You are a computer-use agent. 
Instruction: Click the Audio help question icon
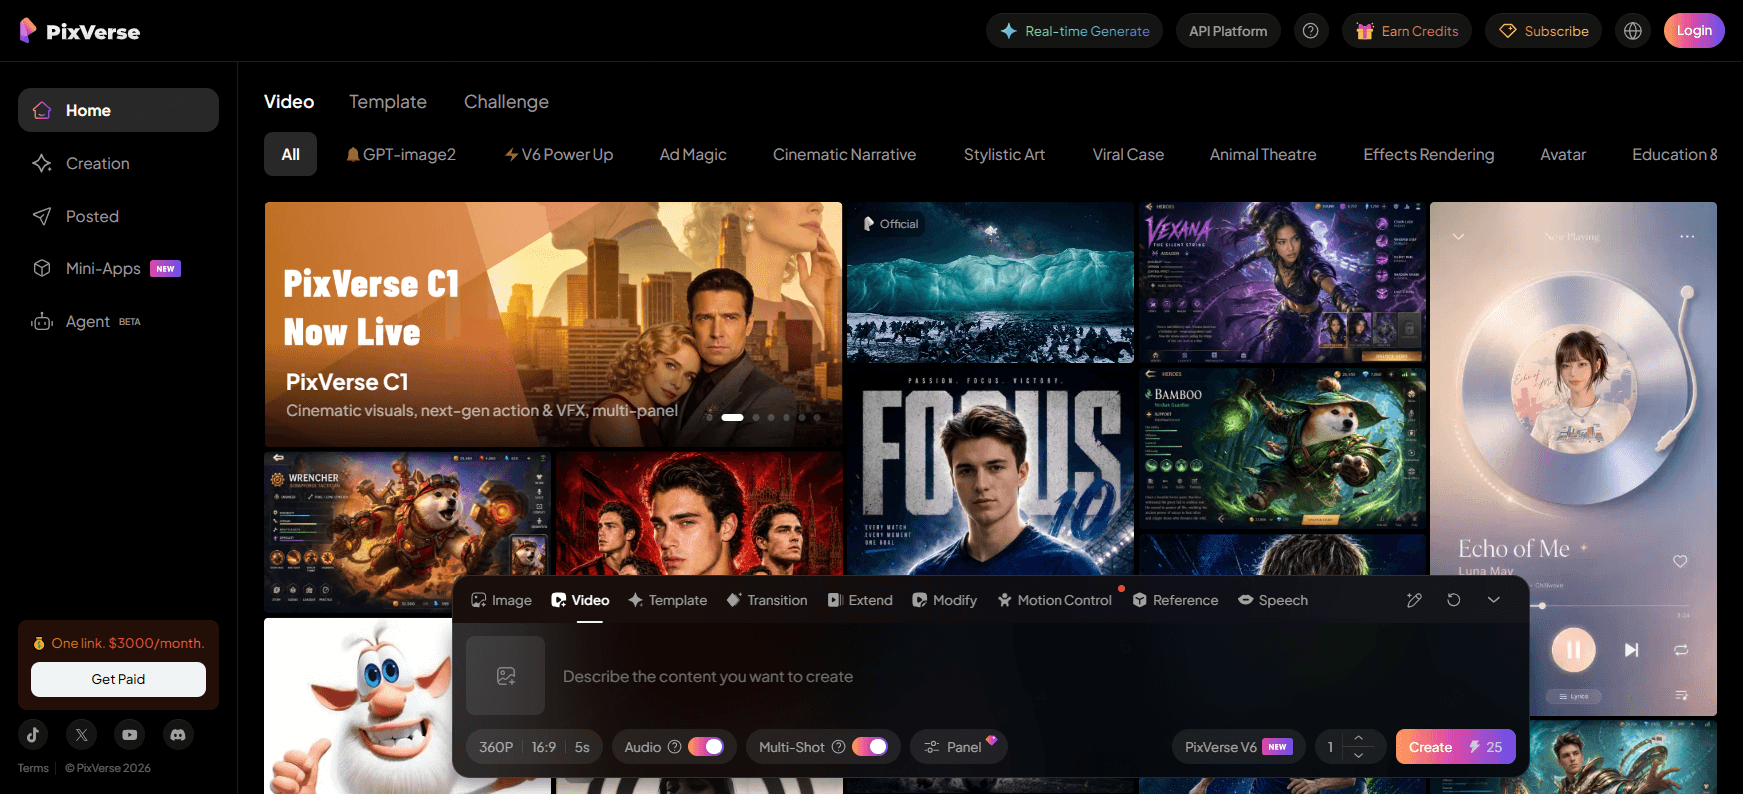click(674, 747)
